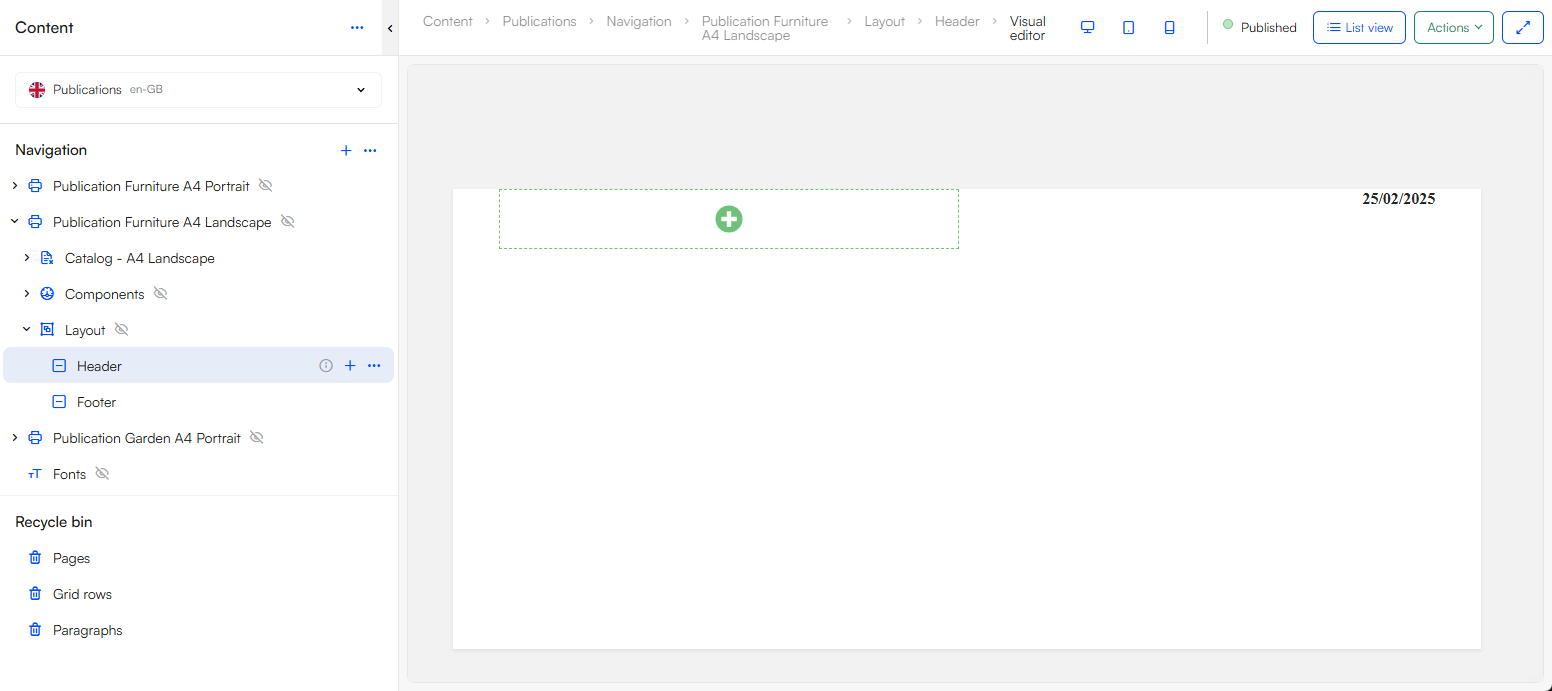Switch to List view
Viewport: 1552px width, 691px height.
1359,27
